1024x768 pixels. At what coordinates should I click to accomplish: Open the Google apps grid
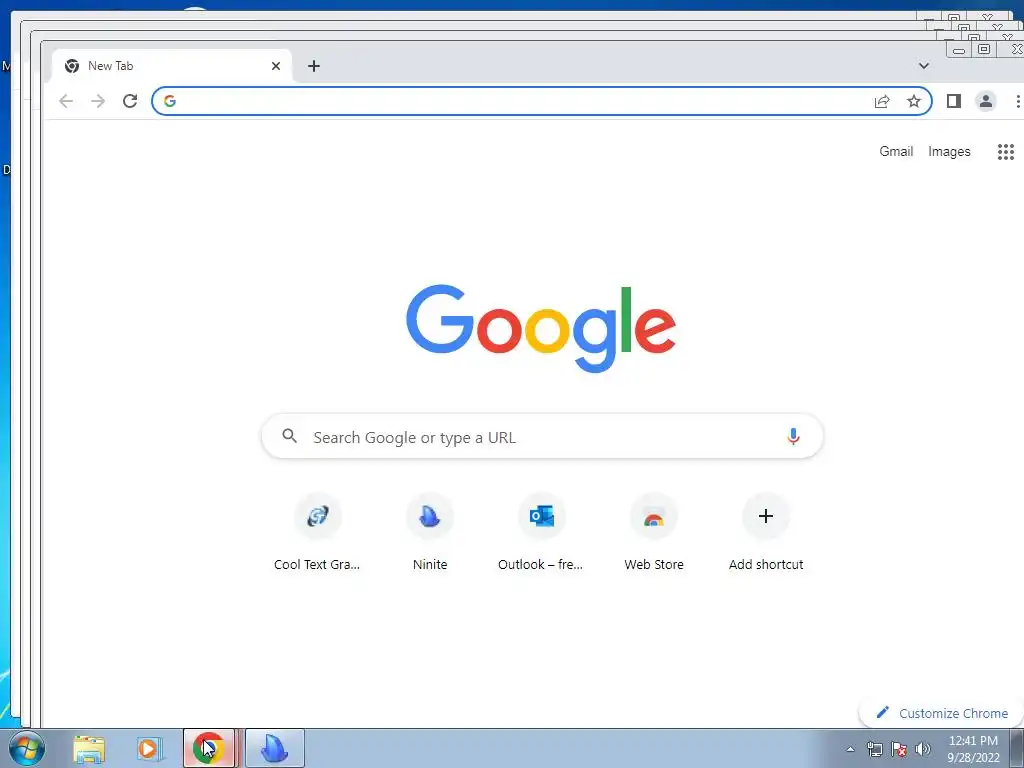1006,152
